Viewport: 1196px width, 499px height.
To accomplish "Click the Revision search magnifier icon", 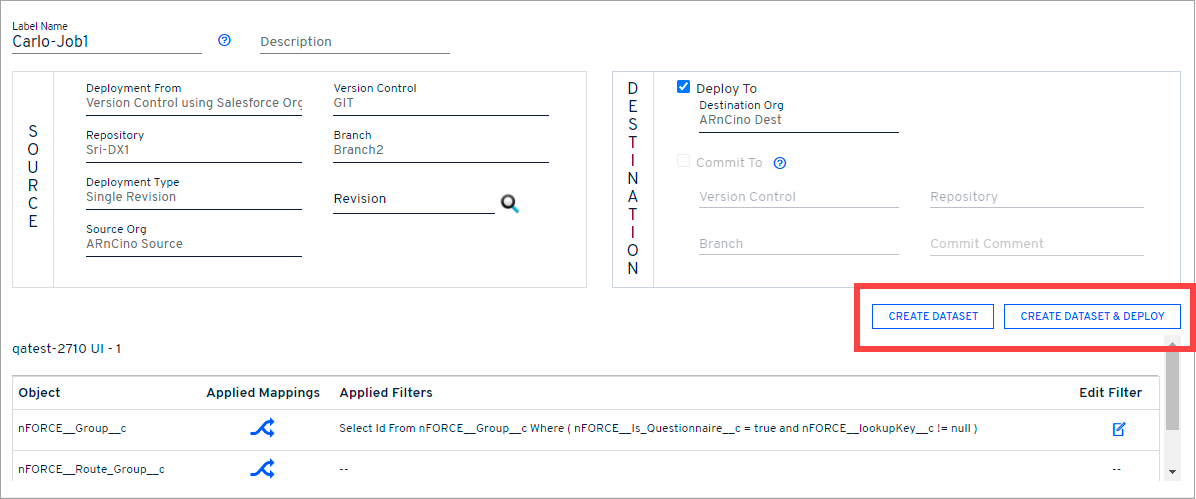I will click(x=510, y=204).
